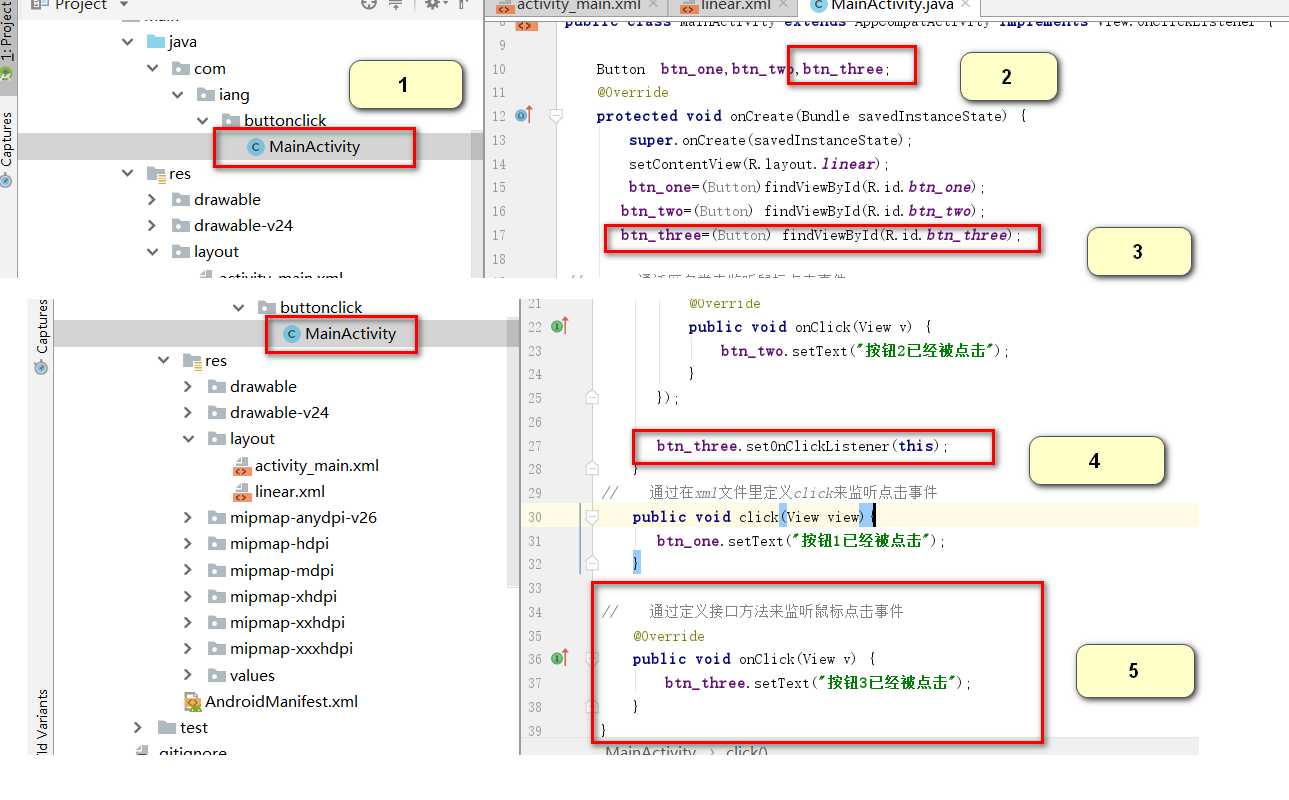The width and height of the screenshot is (1289, 800).
Task: Fold the onCreate method on line 12
Action: pos(555,116)
